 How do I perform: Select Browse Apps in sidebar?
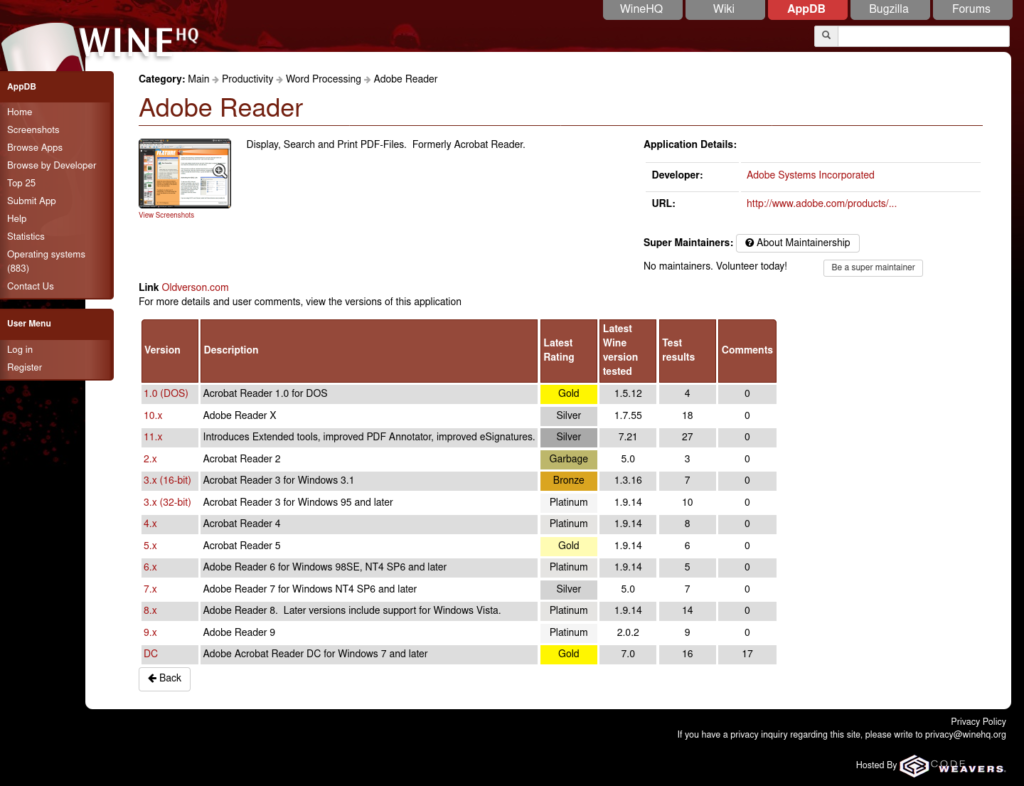click(35, 148)
